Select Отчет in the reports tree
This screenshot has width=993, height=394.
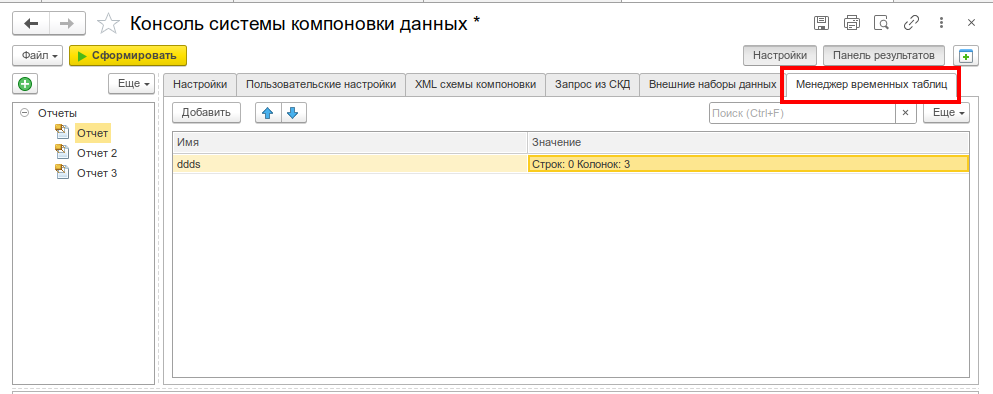tap(93, 133)
